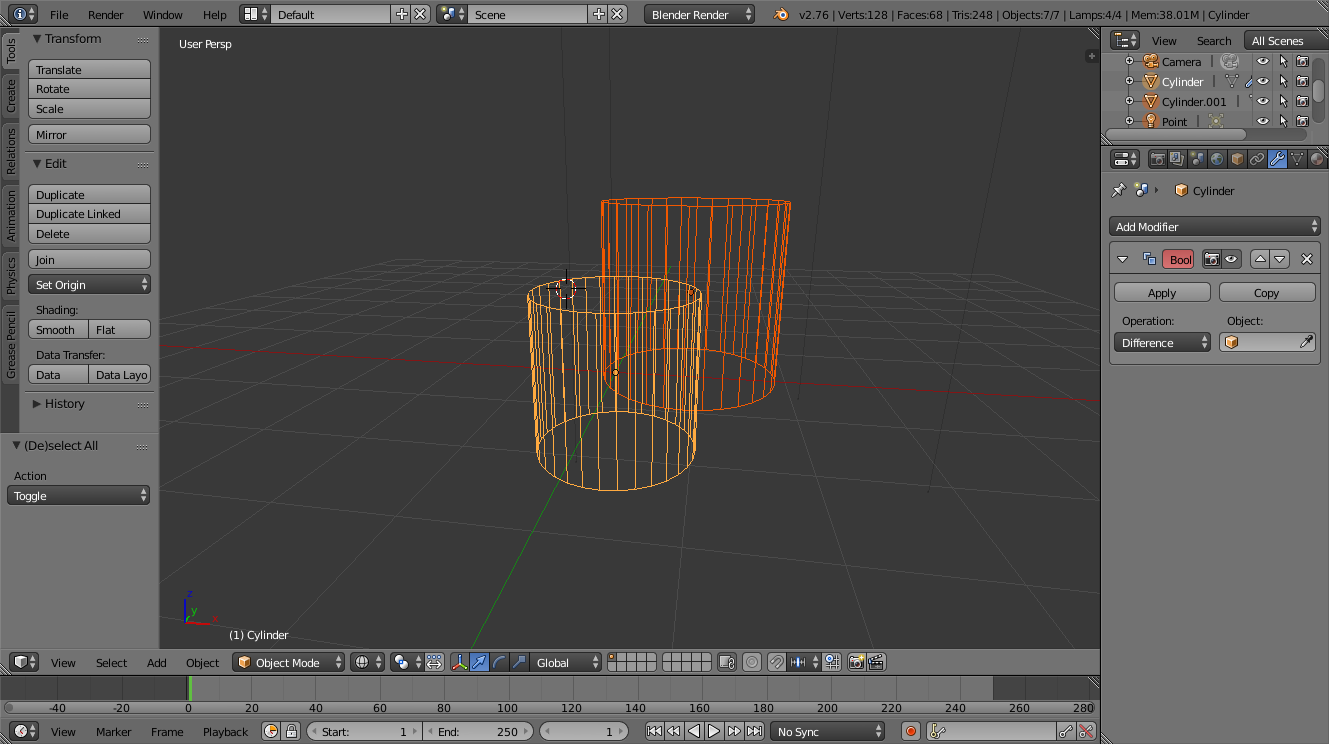Hide the Camera object in the outliner
The image size is (1329, 744).
click(x=1262, y=61)
